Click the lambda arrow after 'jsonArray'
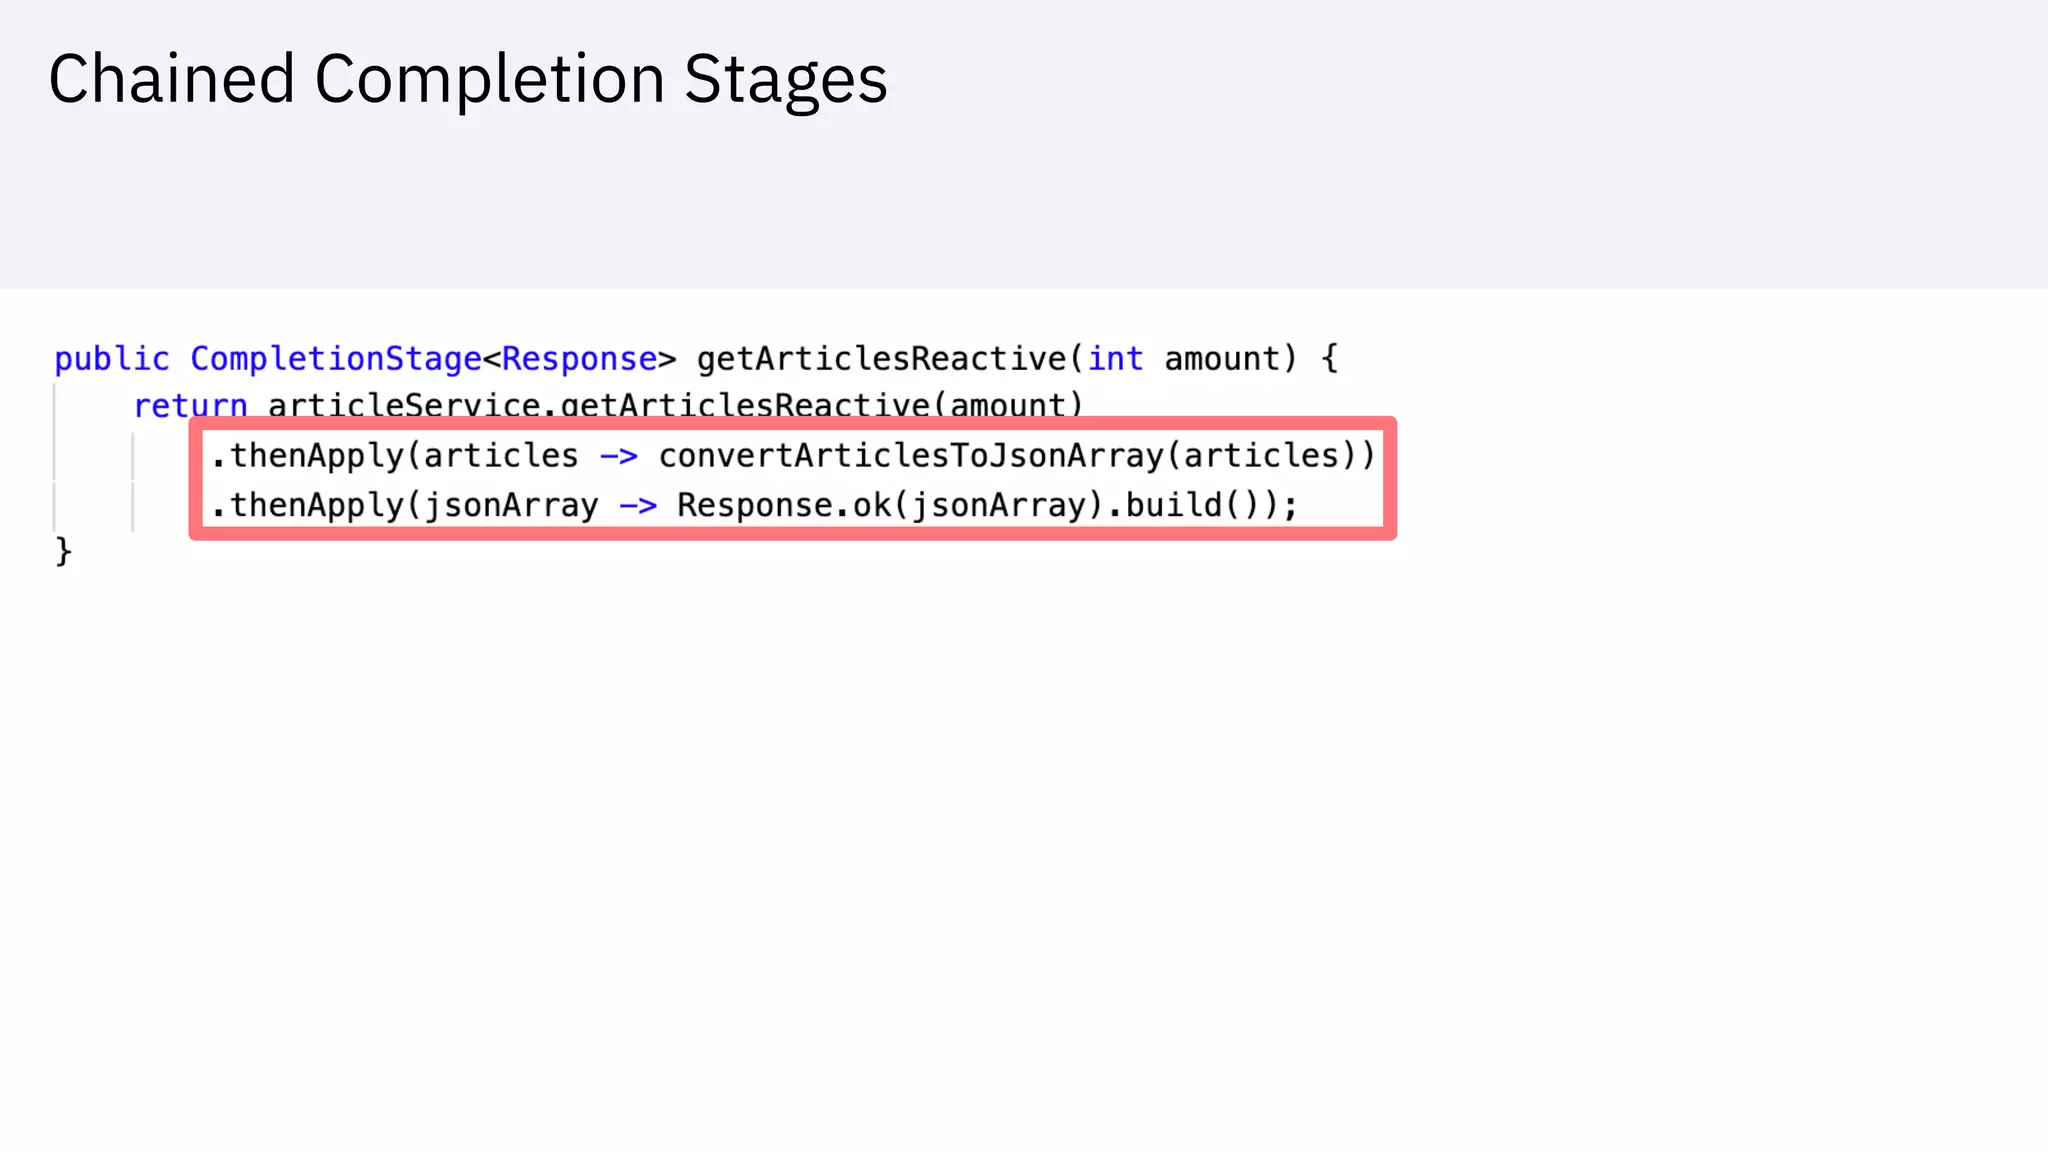The height and width of the screenshot is (1152, 2048). click(638, 506)
